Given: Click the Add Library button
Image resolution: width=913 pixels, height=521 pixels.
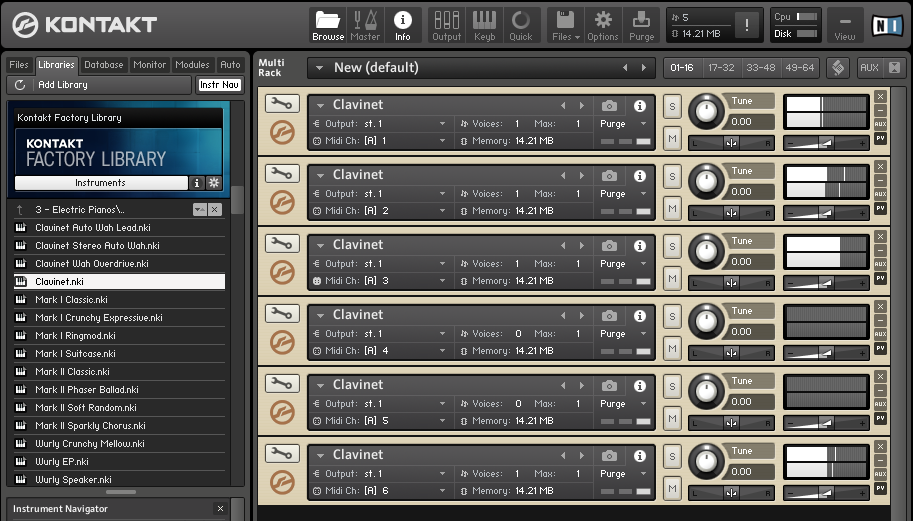Looking at the screenshot, I should click(63, 85).
